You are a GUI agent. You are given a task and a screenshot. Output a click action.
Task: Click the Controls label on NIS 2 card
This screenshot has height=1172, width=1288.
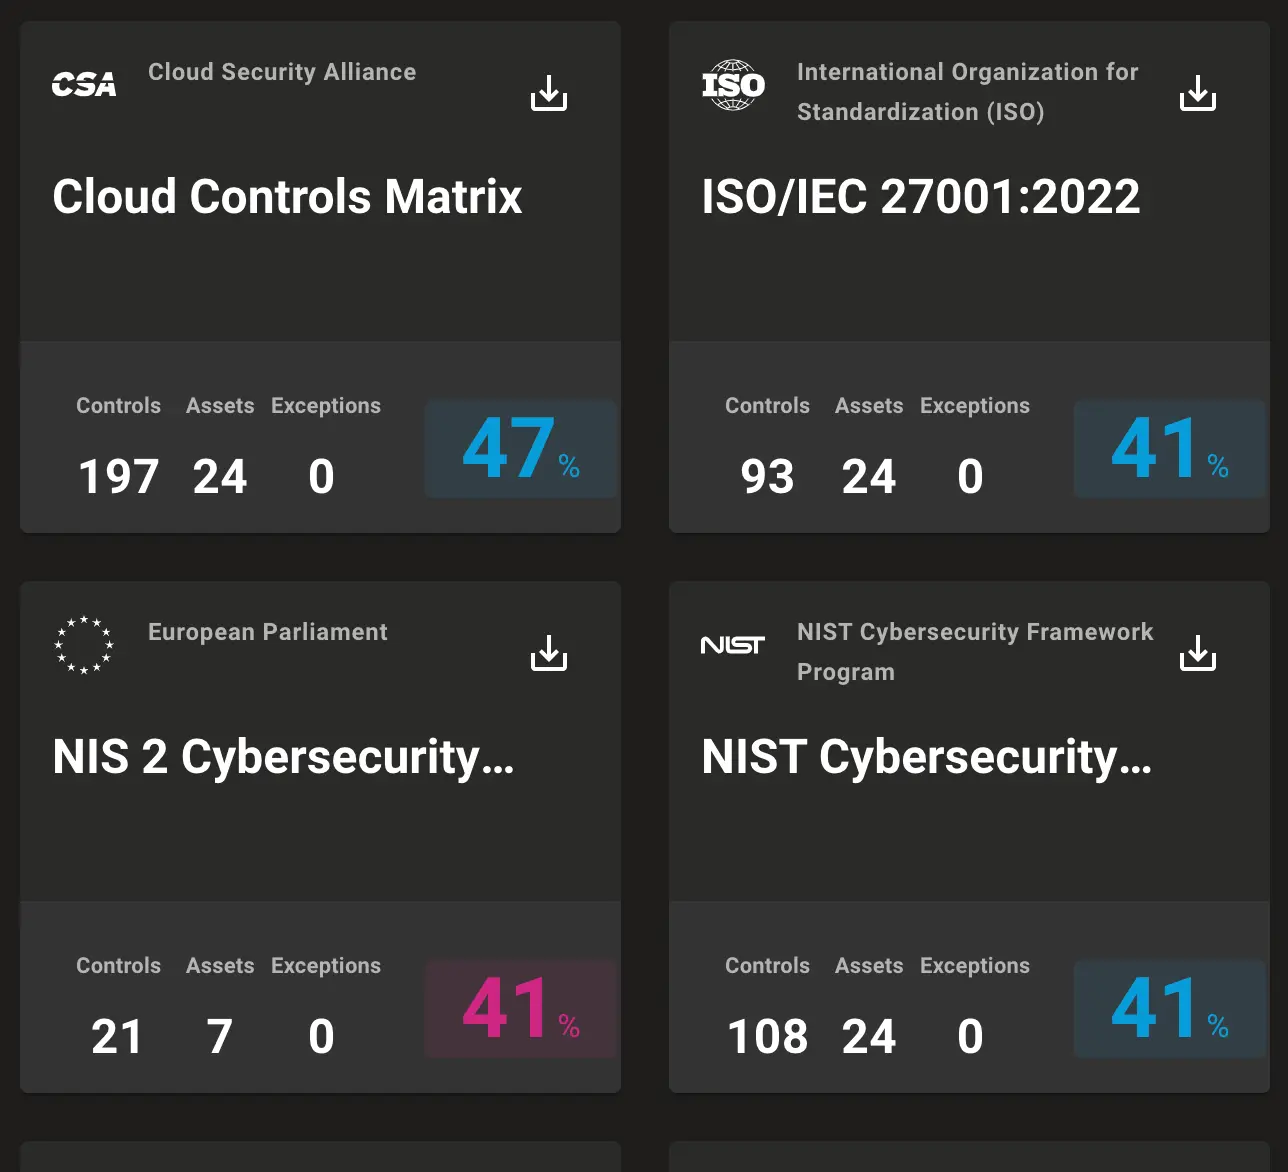119,966
